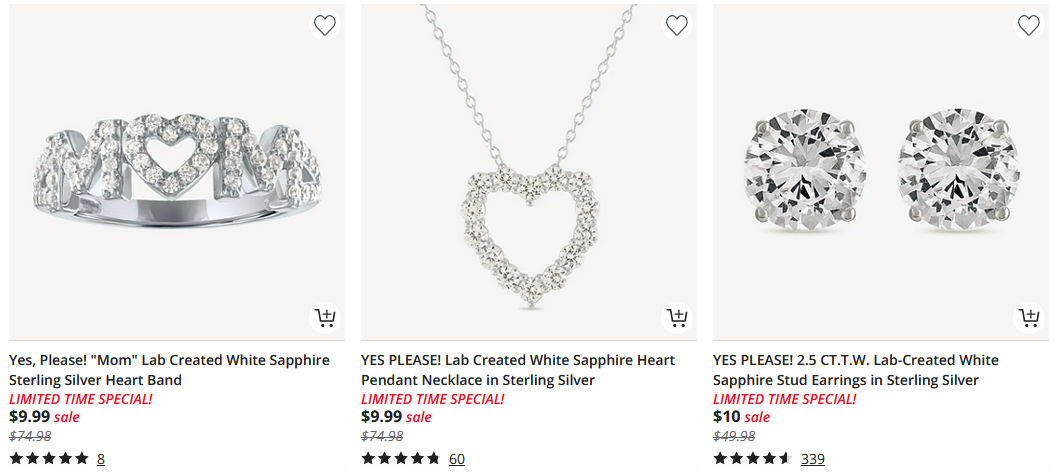Click the $9.99 sale price on necklace
This screenshot has width=1059, height=476.
(x=381, y=417)
